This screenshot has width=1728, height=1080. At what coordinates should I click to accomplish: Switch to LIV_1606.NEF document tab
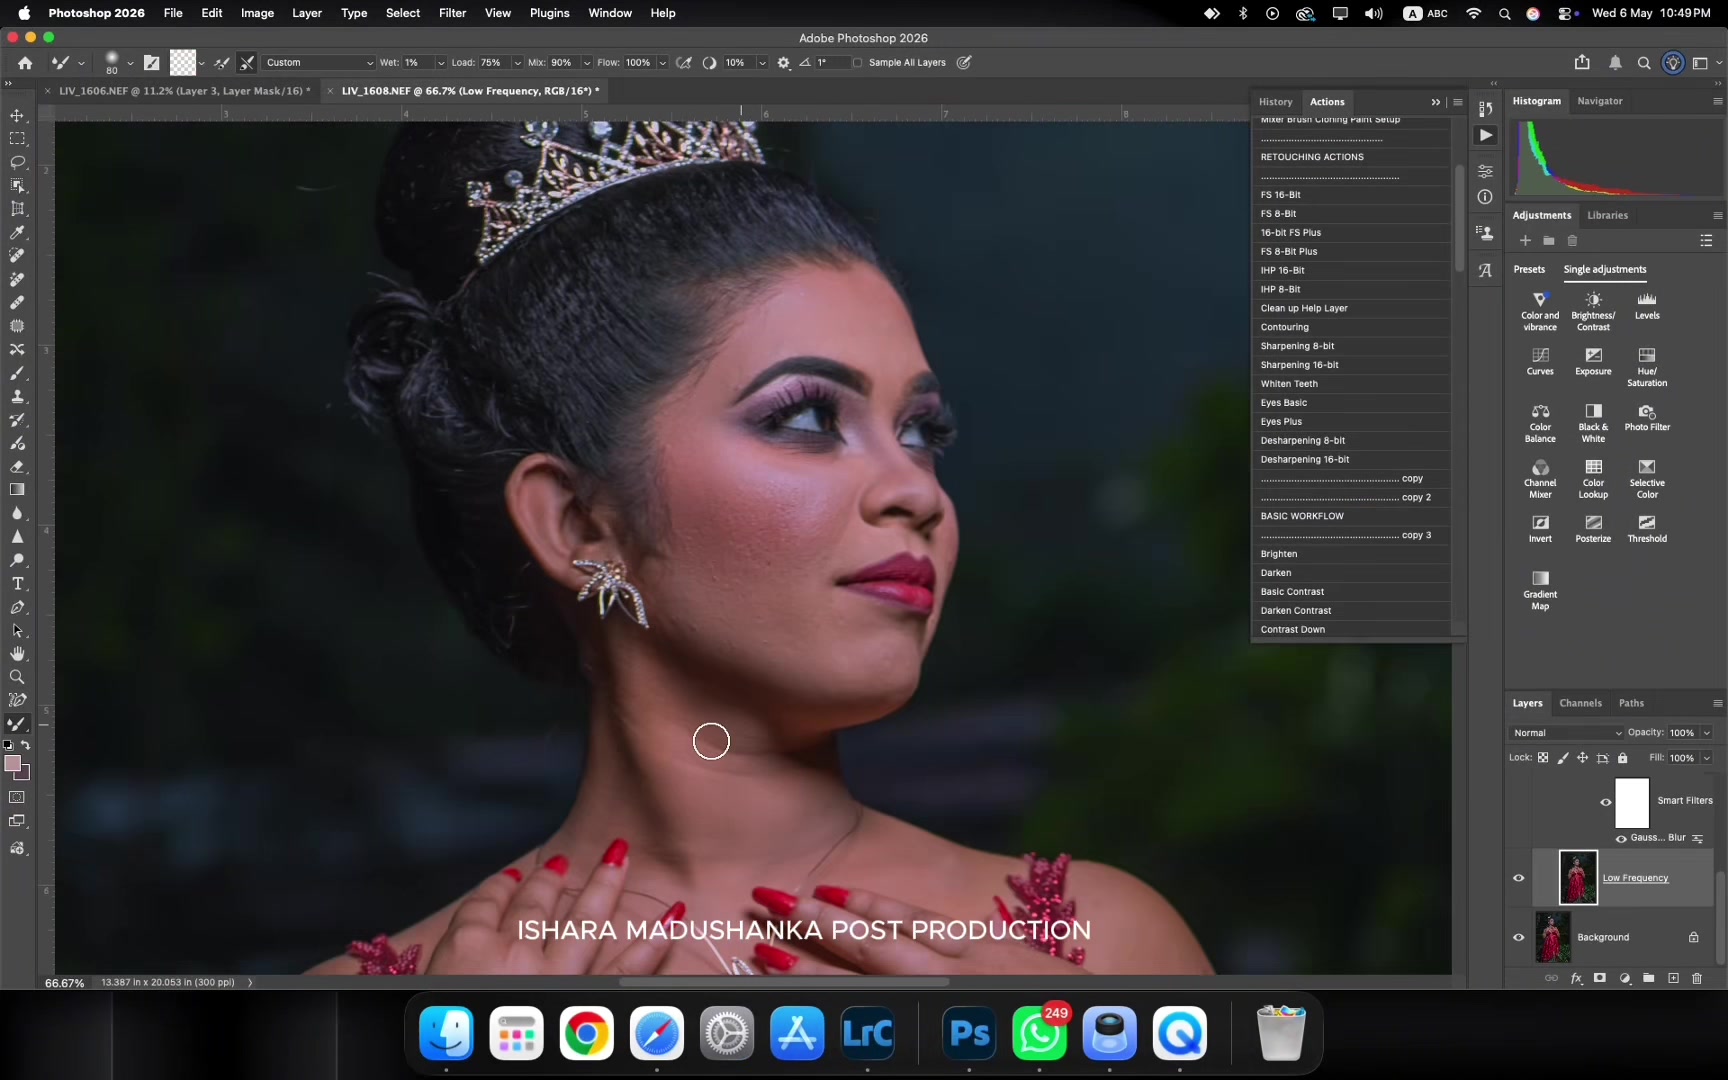click(x=184, y=90)
